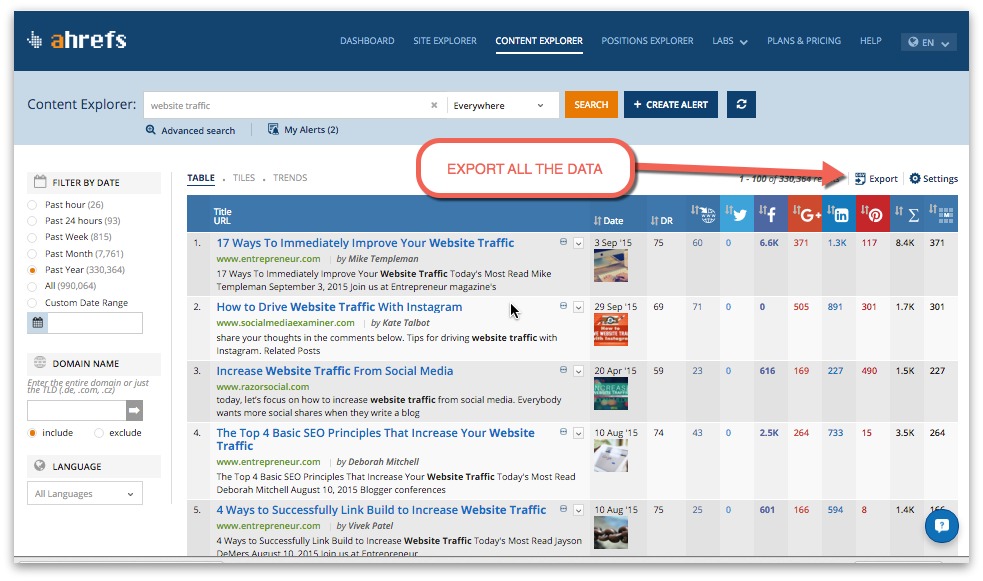Select the Past Week (815) filter
This screenshot has height=581, width=983.
tap(32, 237)
